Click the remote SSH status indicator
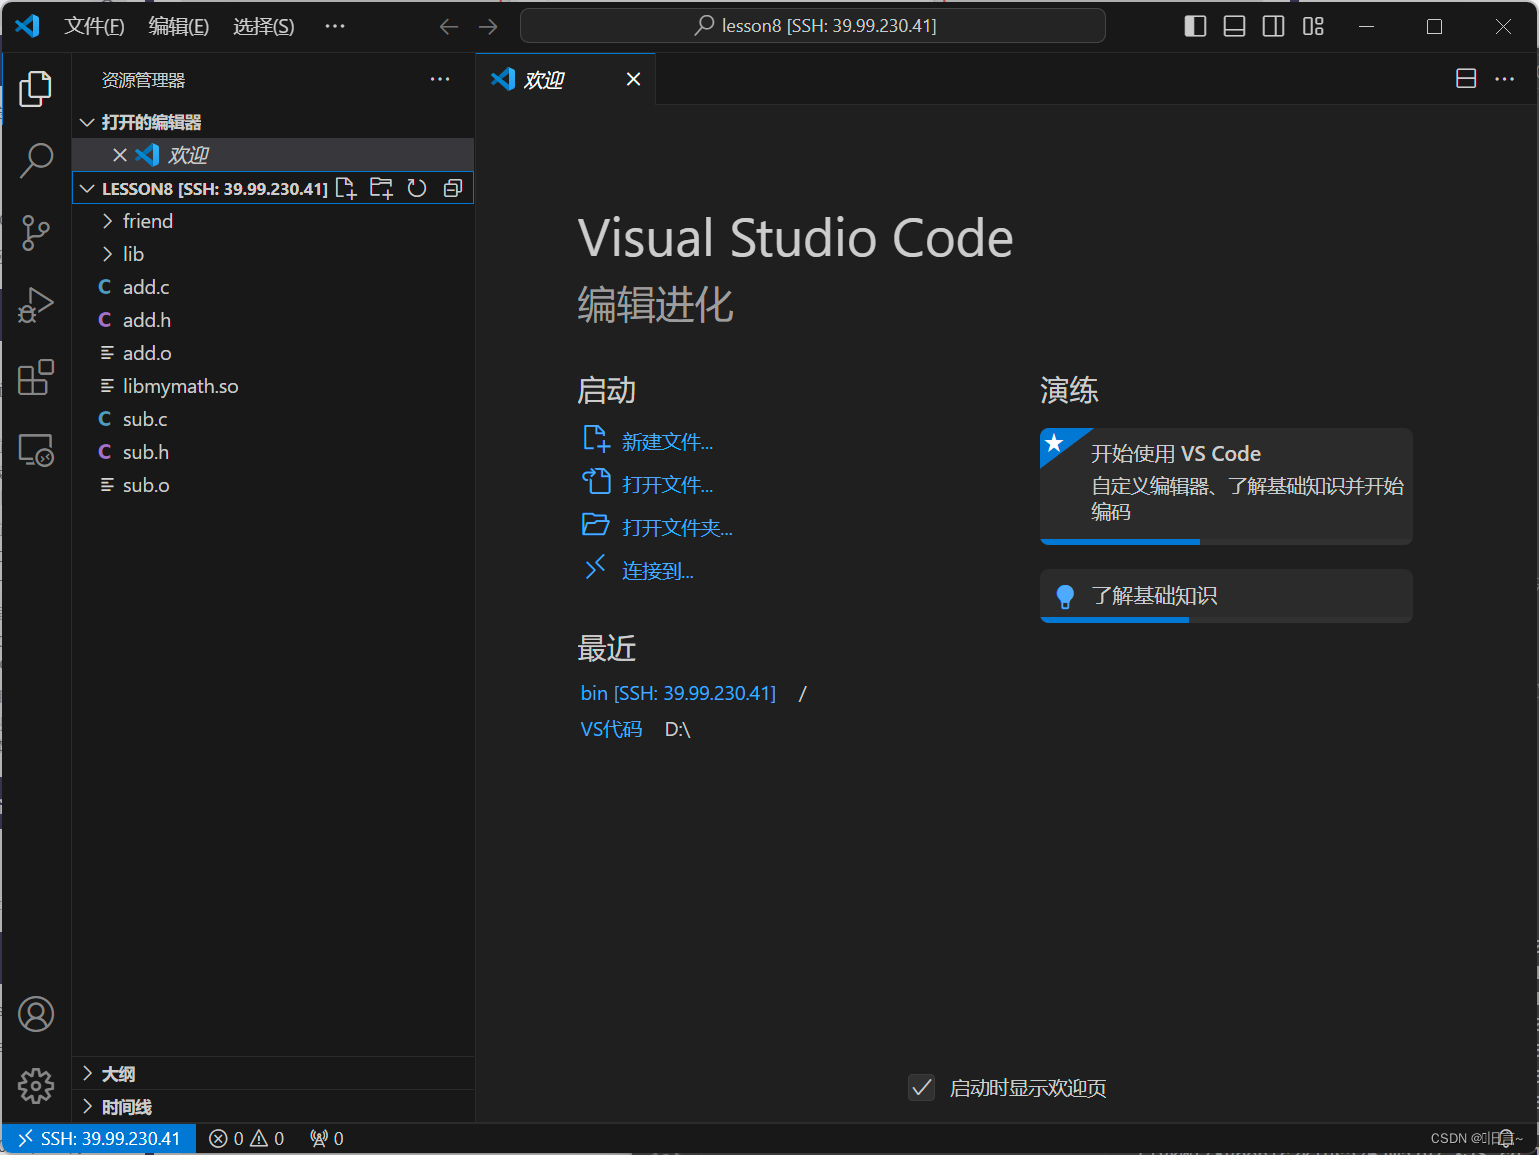Viewport: 1539px width, 1155px height. 99,1138
